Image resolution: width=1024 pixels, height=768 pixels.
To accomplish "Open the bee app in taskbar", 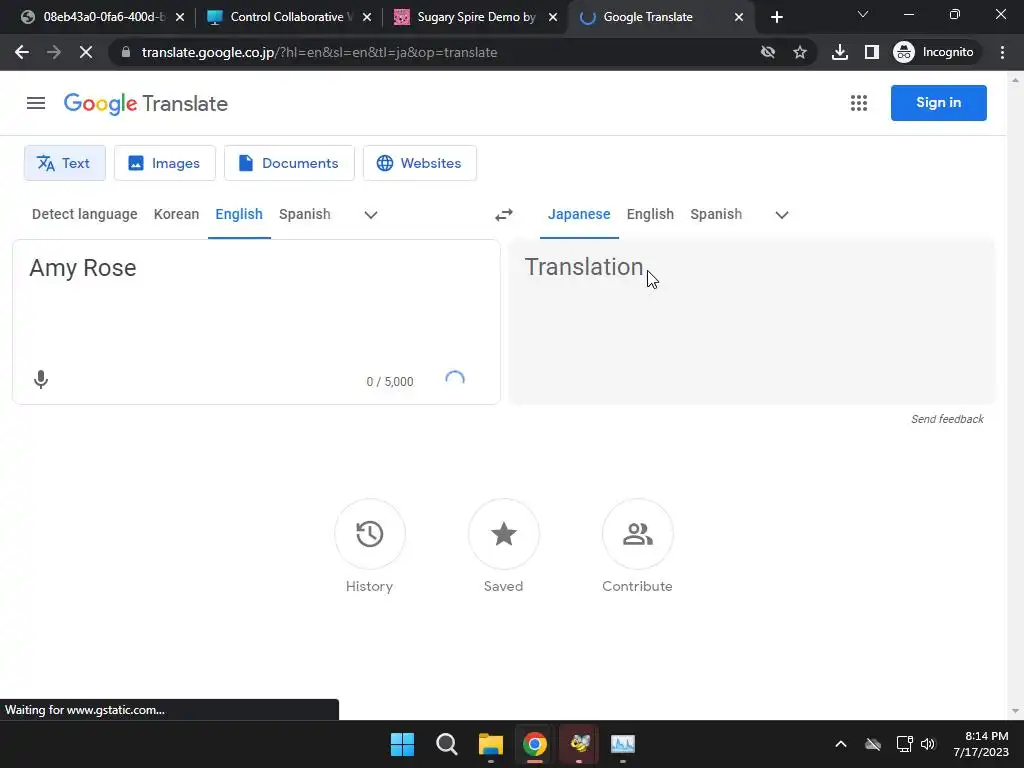I will tap(579, 744).
